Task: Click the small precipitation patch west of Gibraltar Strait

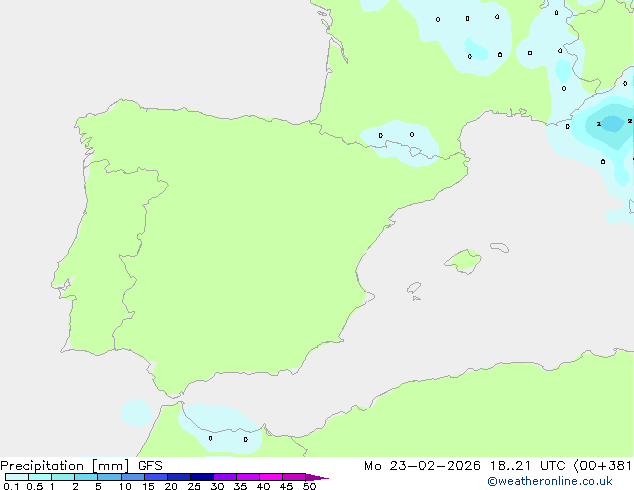Action: pos(137,413)
